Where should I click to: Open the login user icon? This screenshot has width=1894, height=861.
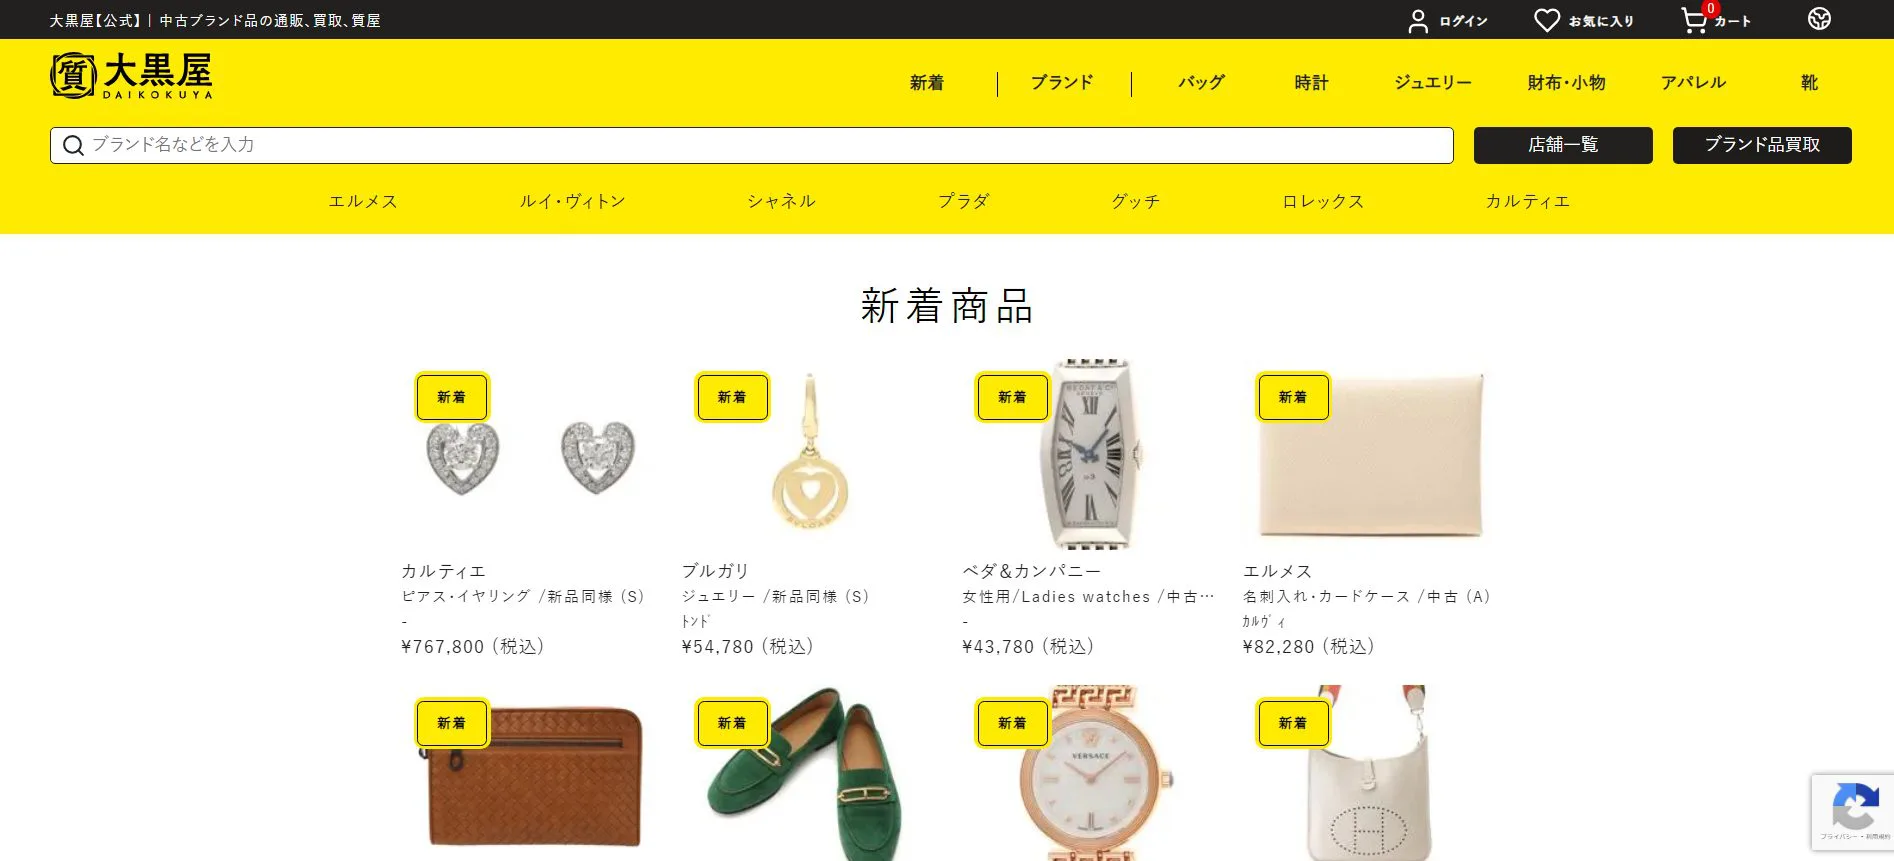pos(1418,21)
